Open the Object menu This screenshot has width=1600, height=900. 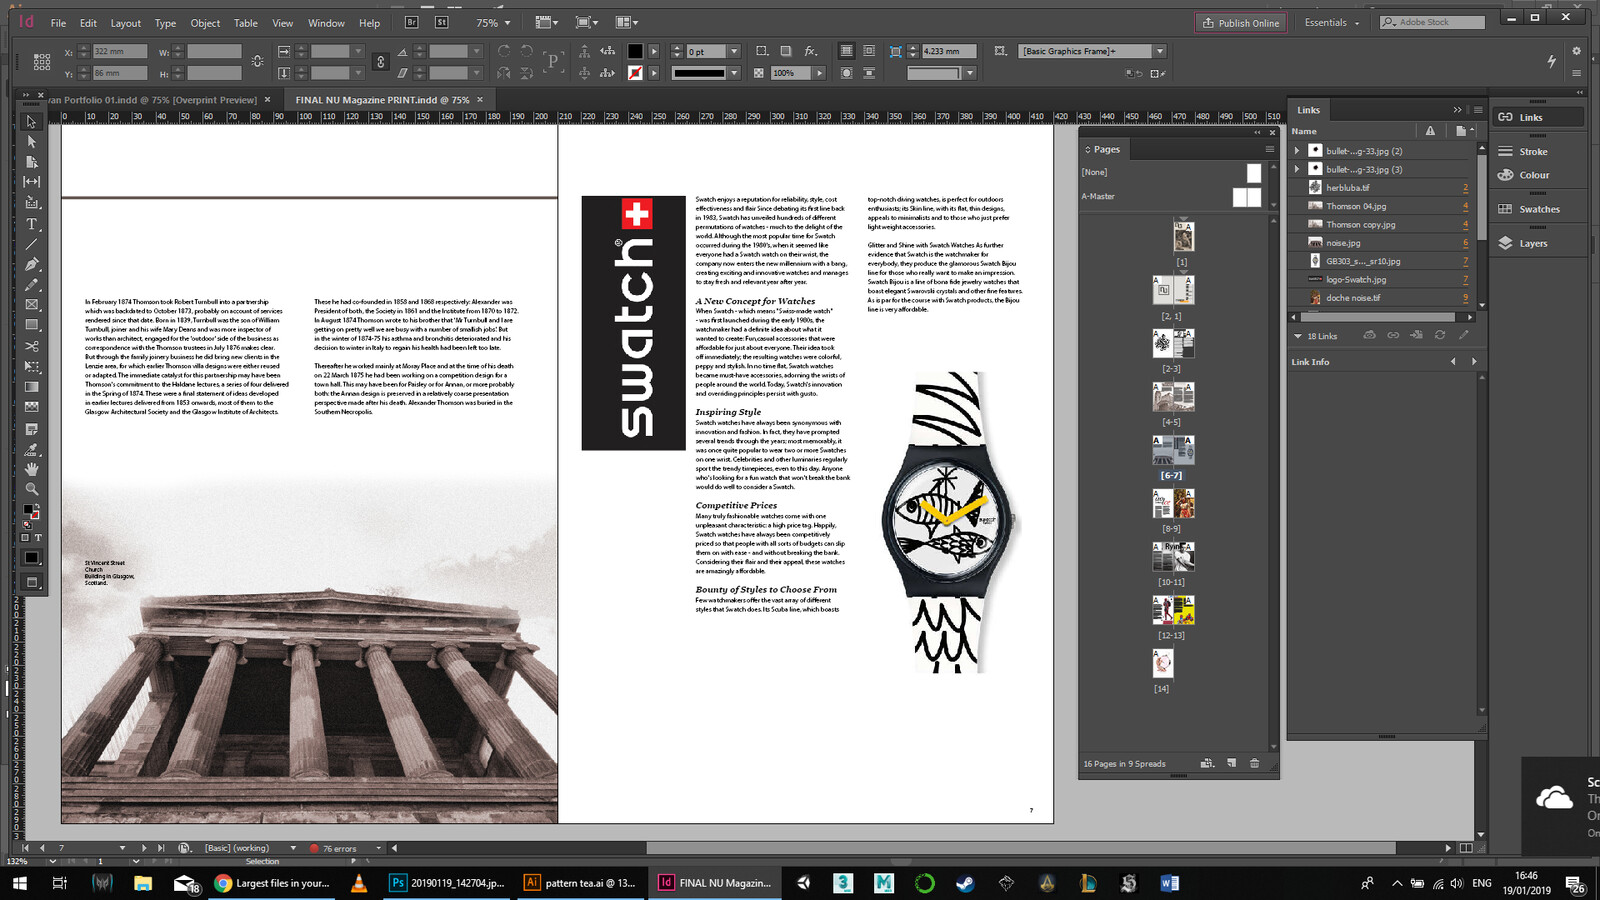pos(205,23)
